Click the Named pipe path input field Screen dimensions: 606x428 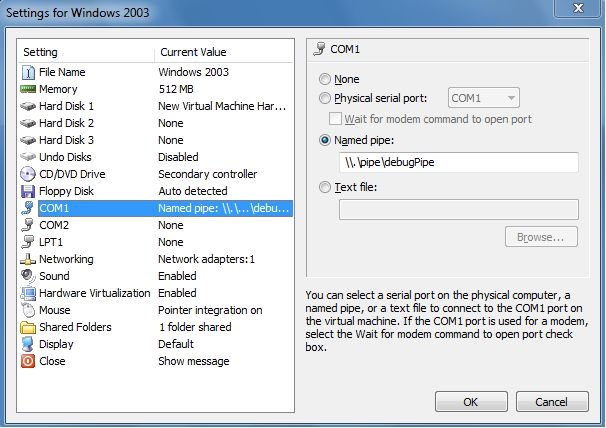459,162
